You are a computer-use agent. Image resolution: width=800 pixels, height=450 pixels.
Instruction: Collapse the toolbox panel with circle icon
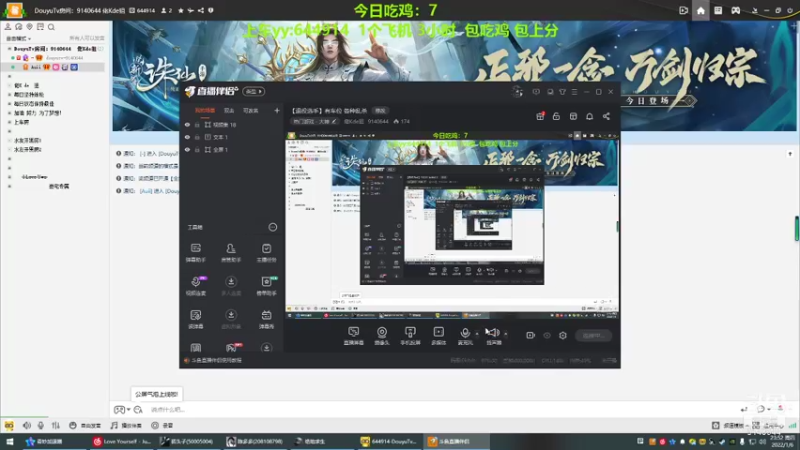tap(272, 227)
